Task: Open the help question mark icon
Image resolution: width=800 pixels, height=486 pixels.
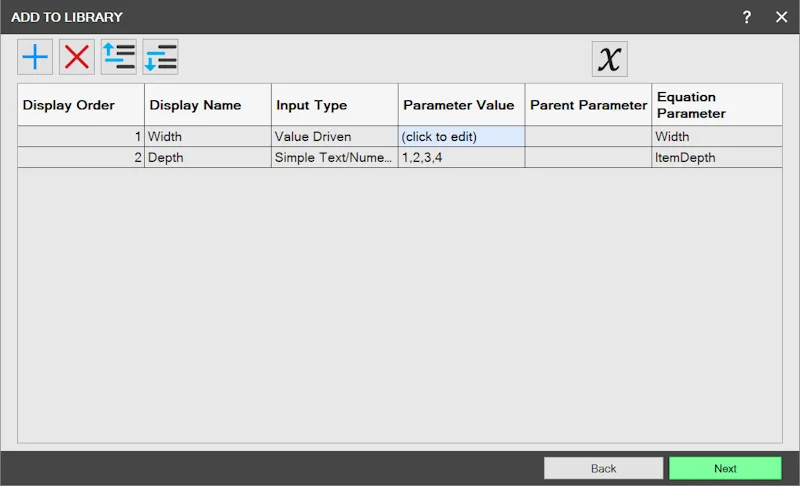Action: pos(746,17)
